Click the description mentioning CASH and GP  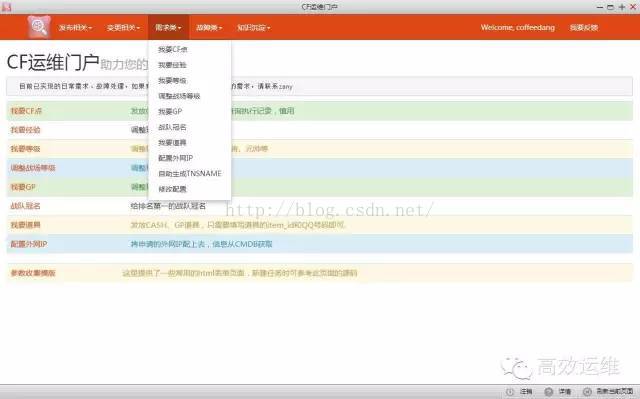point(238,225)
